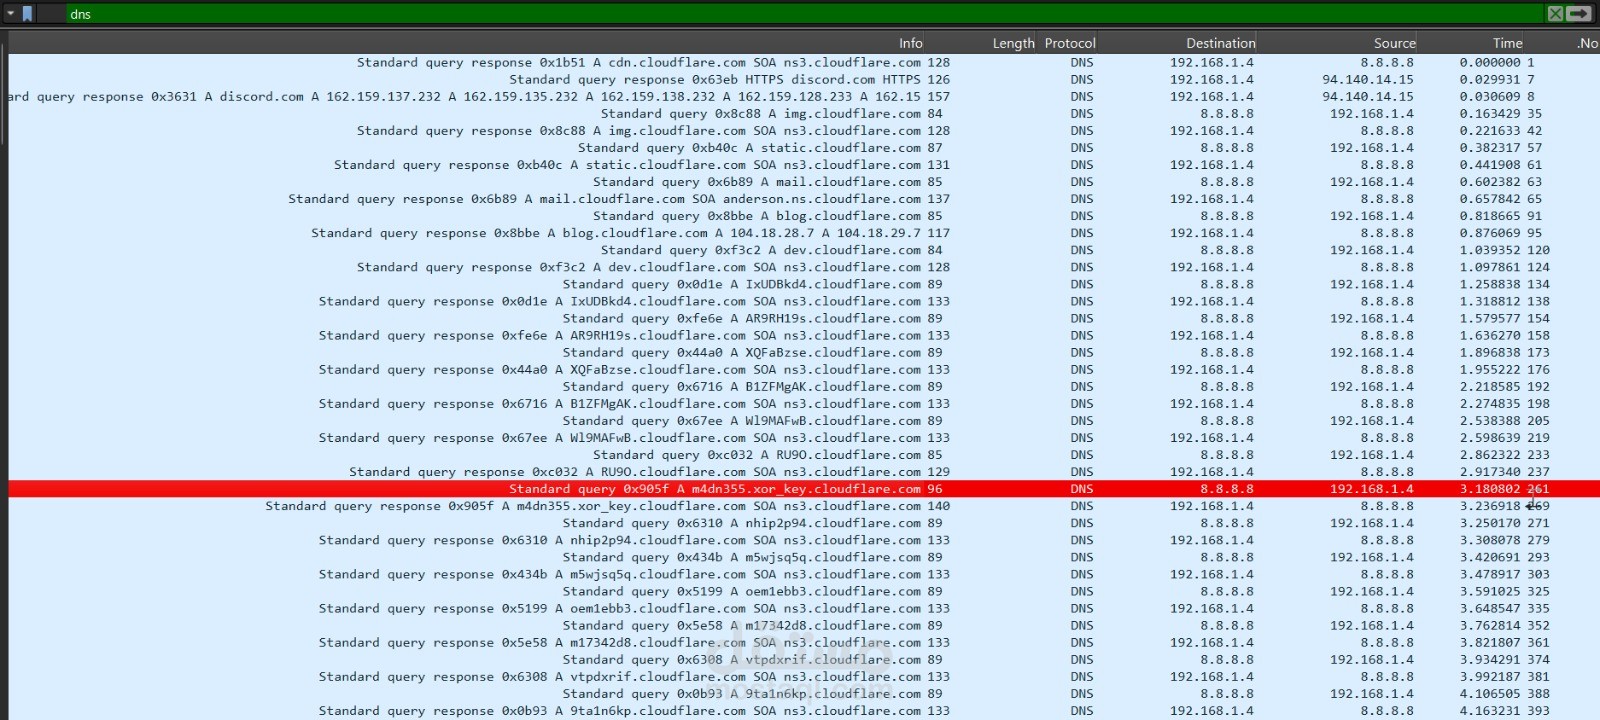Screen dimensions: 1600x720
Task: Select response 0x44a0 XQFaBzse.cloudflare.com row
Action: point(804,369)
